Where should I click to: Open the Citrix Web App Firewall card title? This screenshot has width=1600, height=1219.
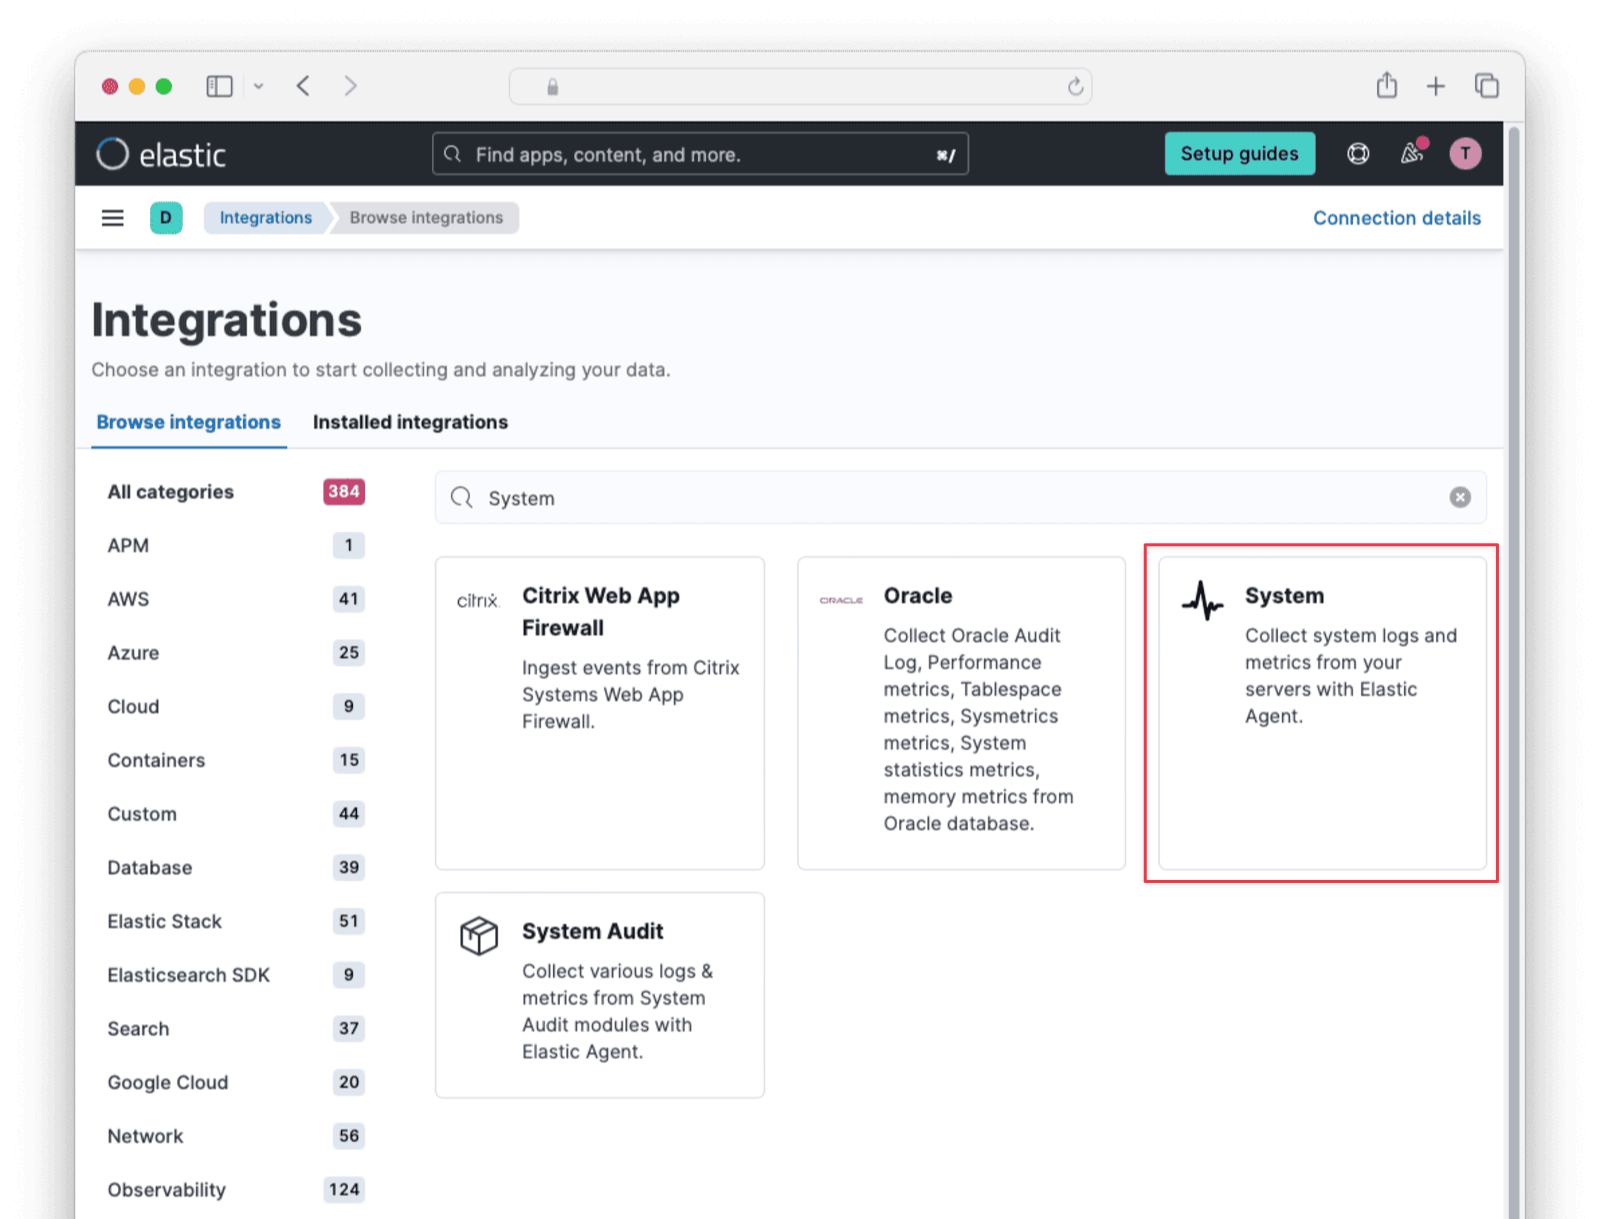click(601, 612)
